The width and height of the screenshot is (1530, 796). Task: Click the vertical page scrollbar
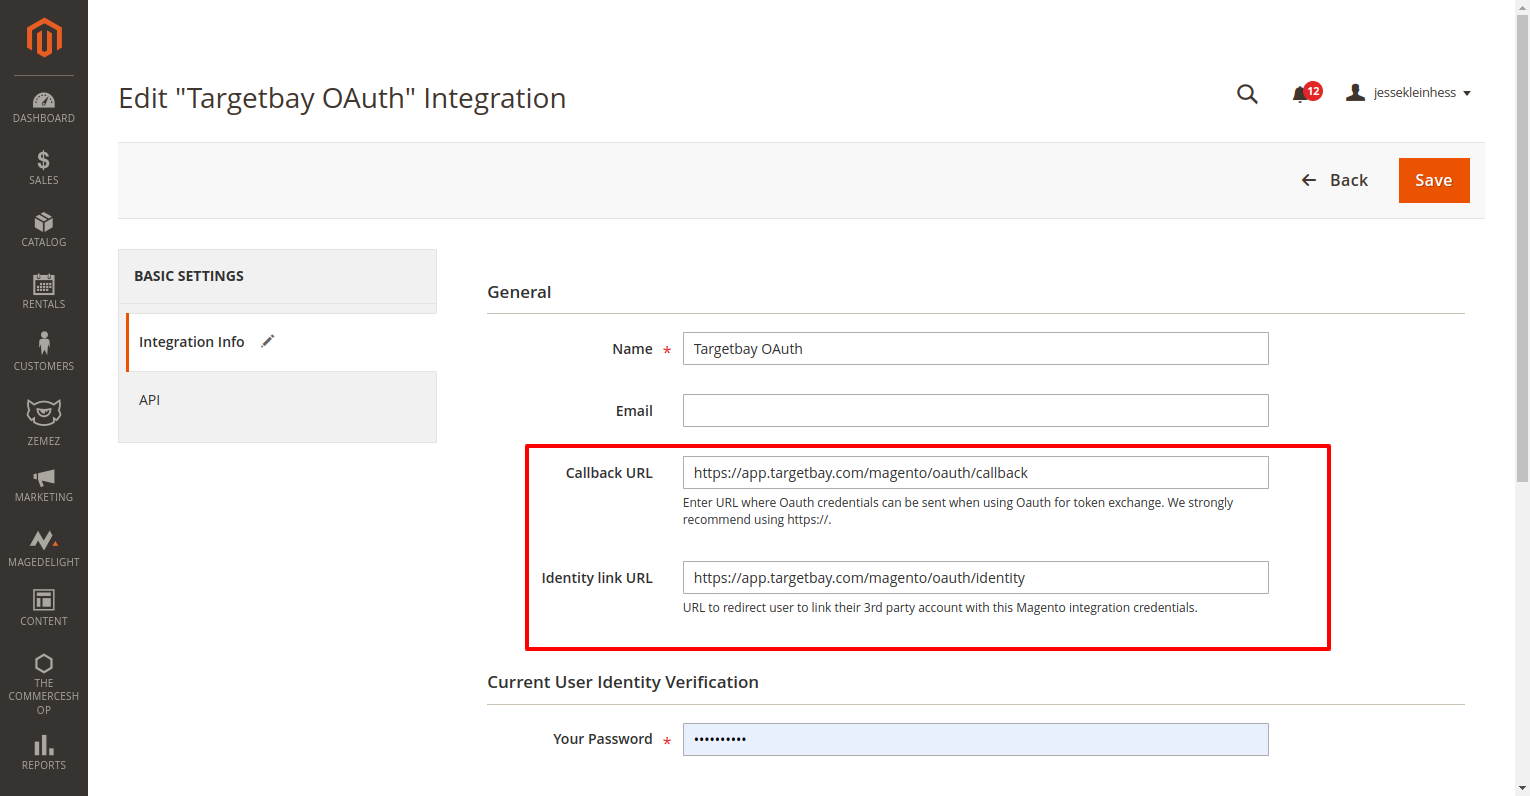click(1522, 250)
